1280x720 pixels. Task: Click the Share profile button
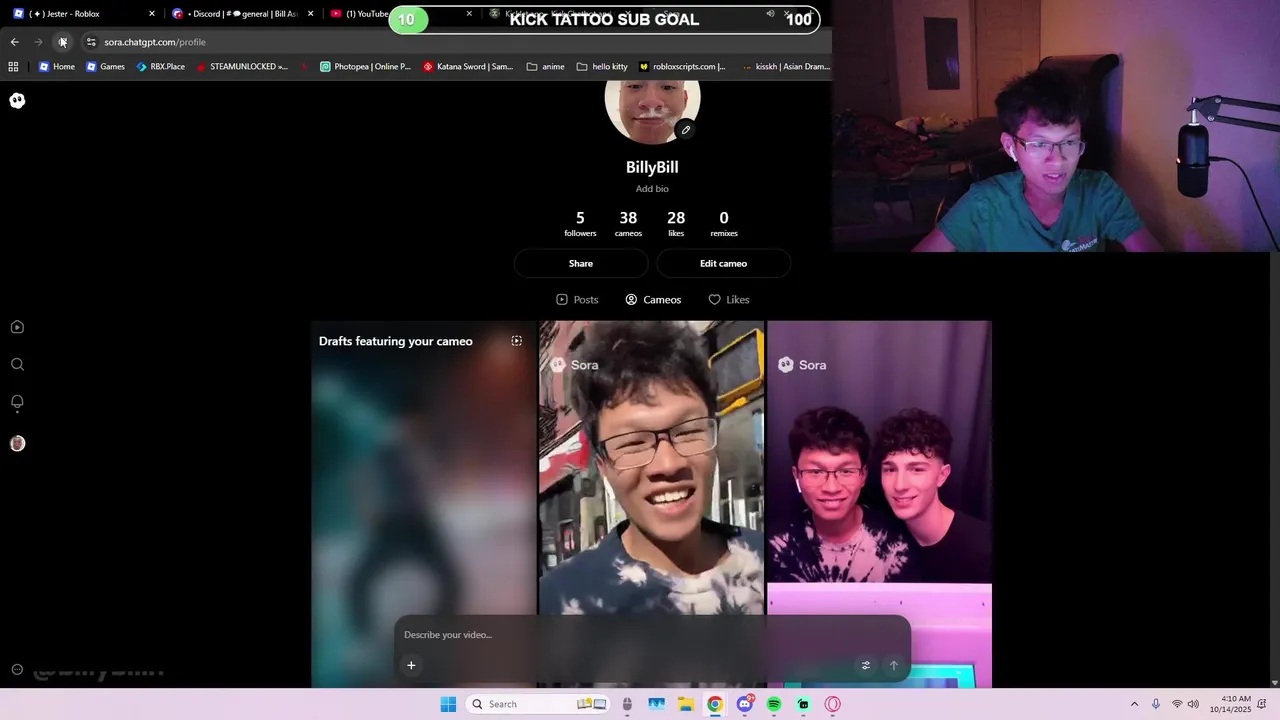click(581, 264)
